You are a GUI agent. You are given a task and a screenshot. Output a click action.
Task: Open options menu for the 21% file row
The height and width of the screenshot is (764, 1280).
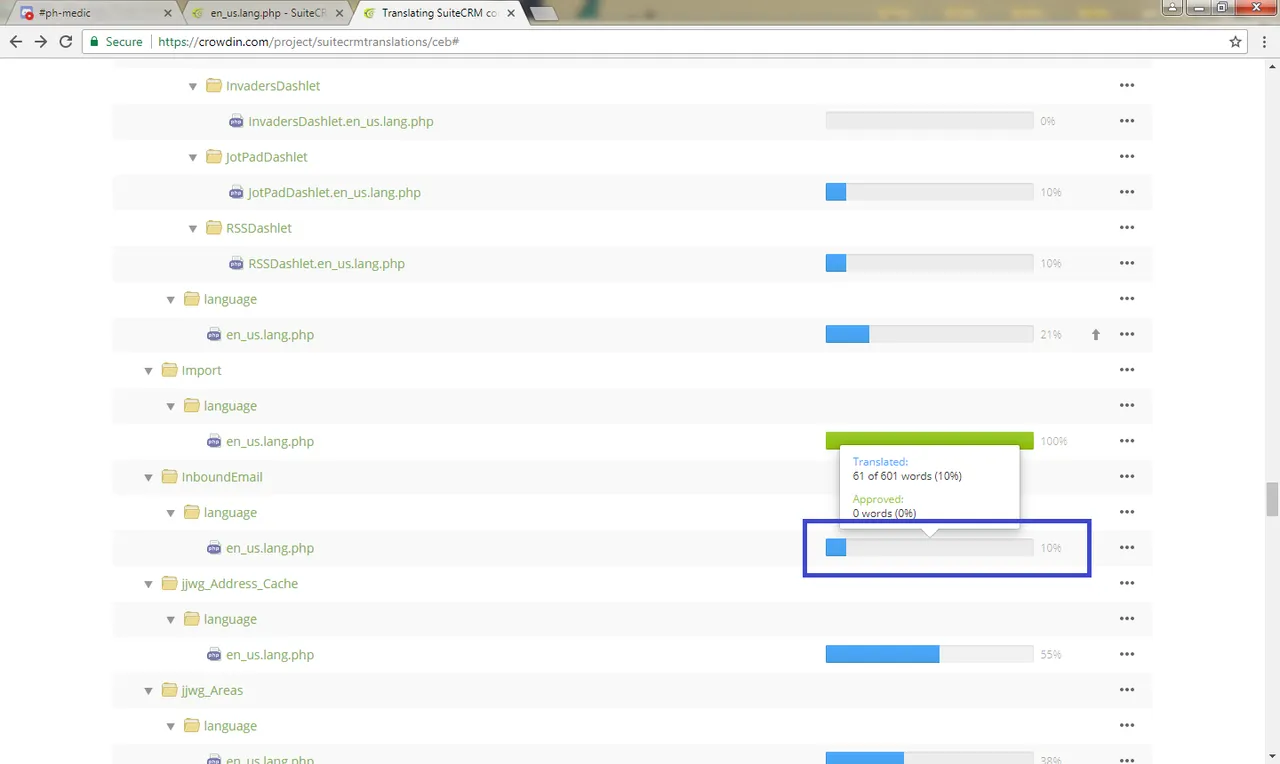point(1127,335)
